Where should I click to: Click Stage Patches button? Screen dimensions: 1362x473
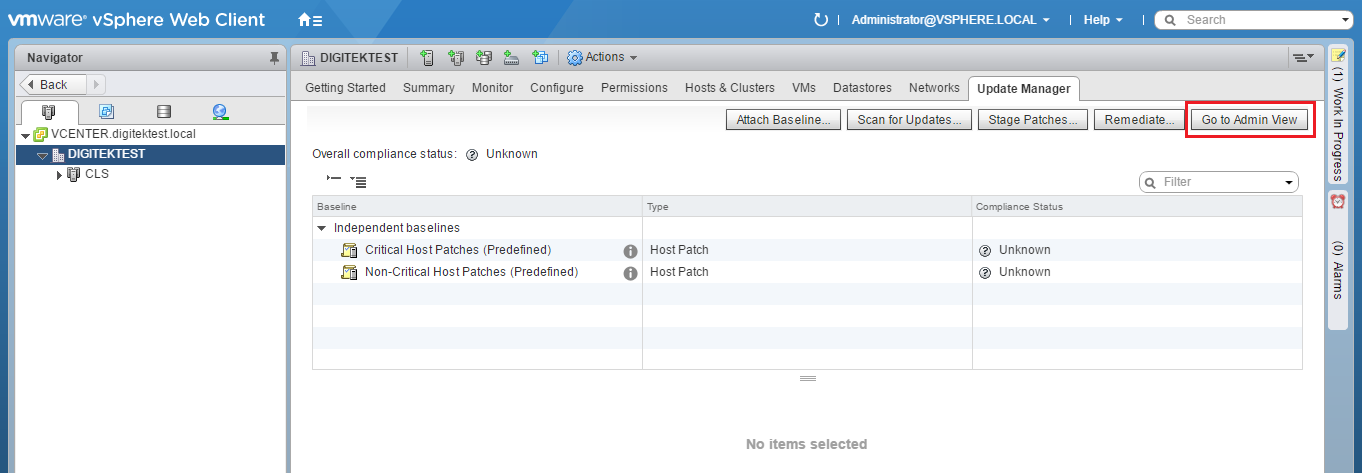[x=1033, y=120]
